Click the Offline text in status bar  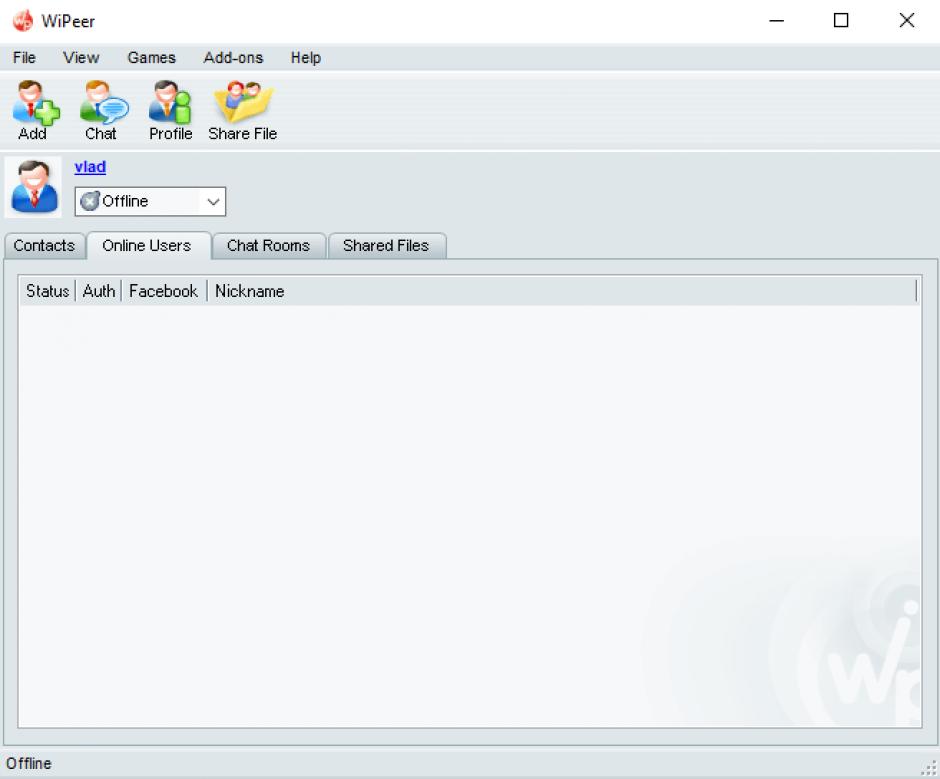click(29, 763)
